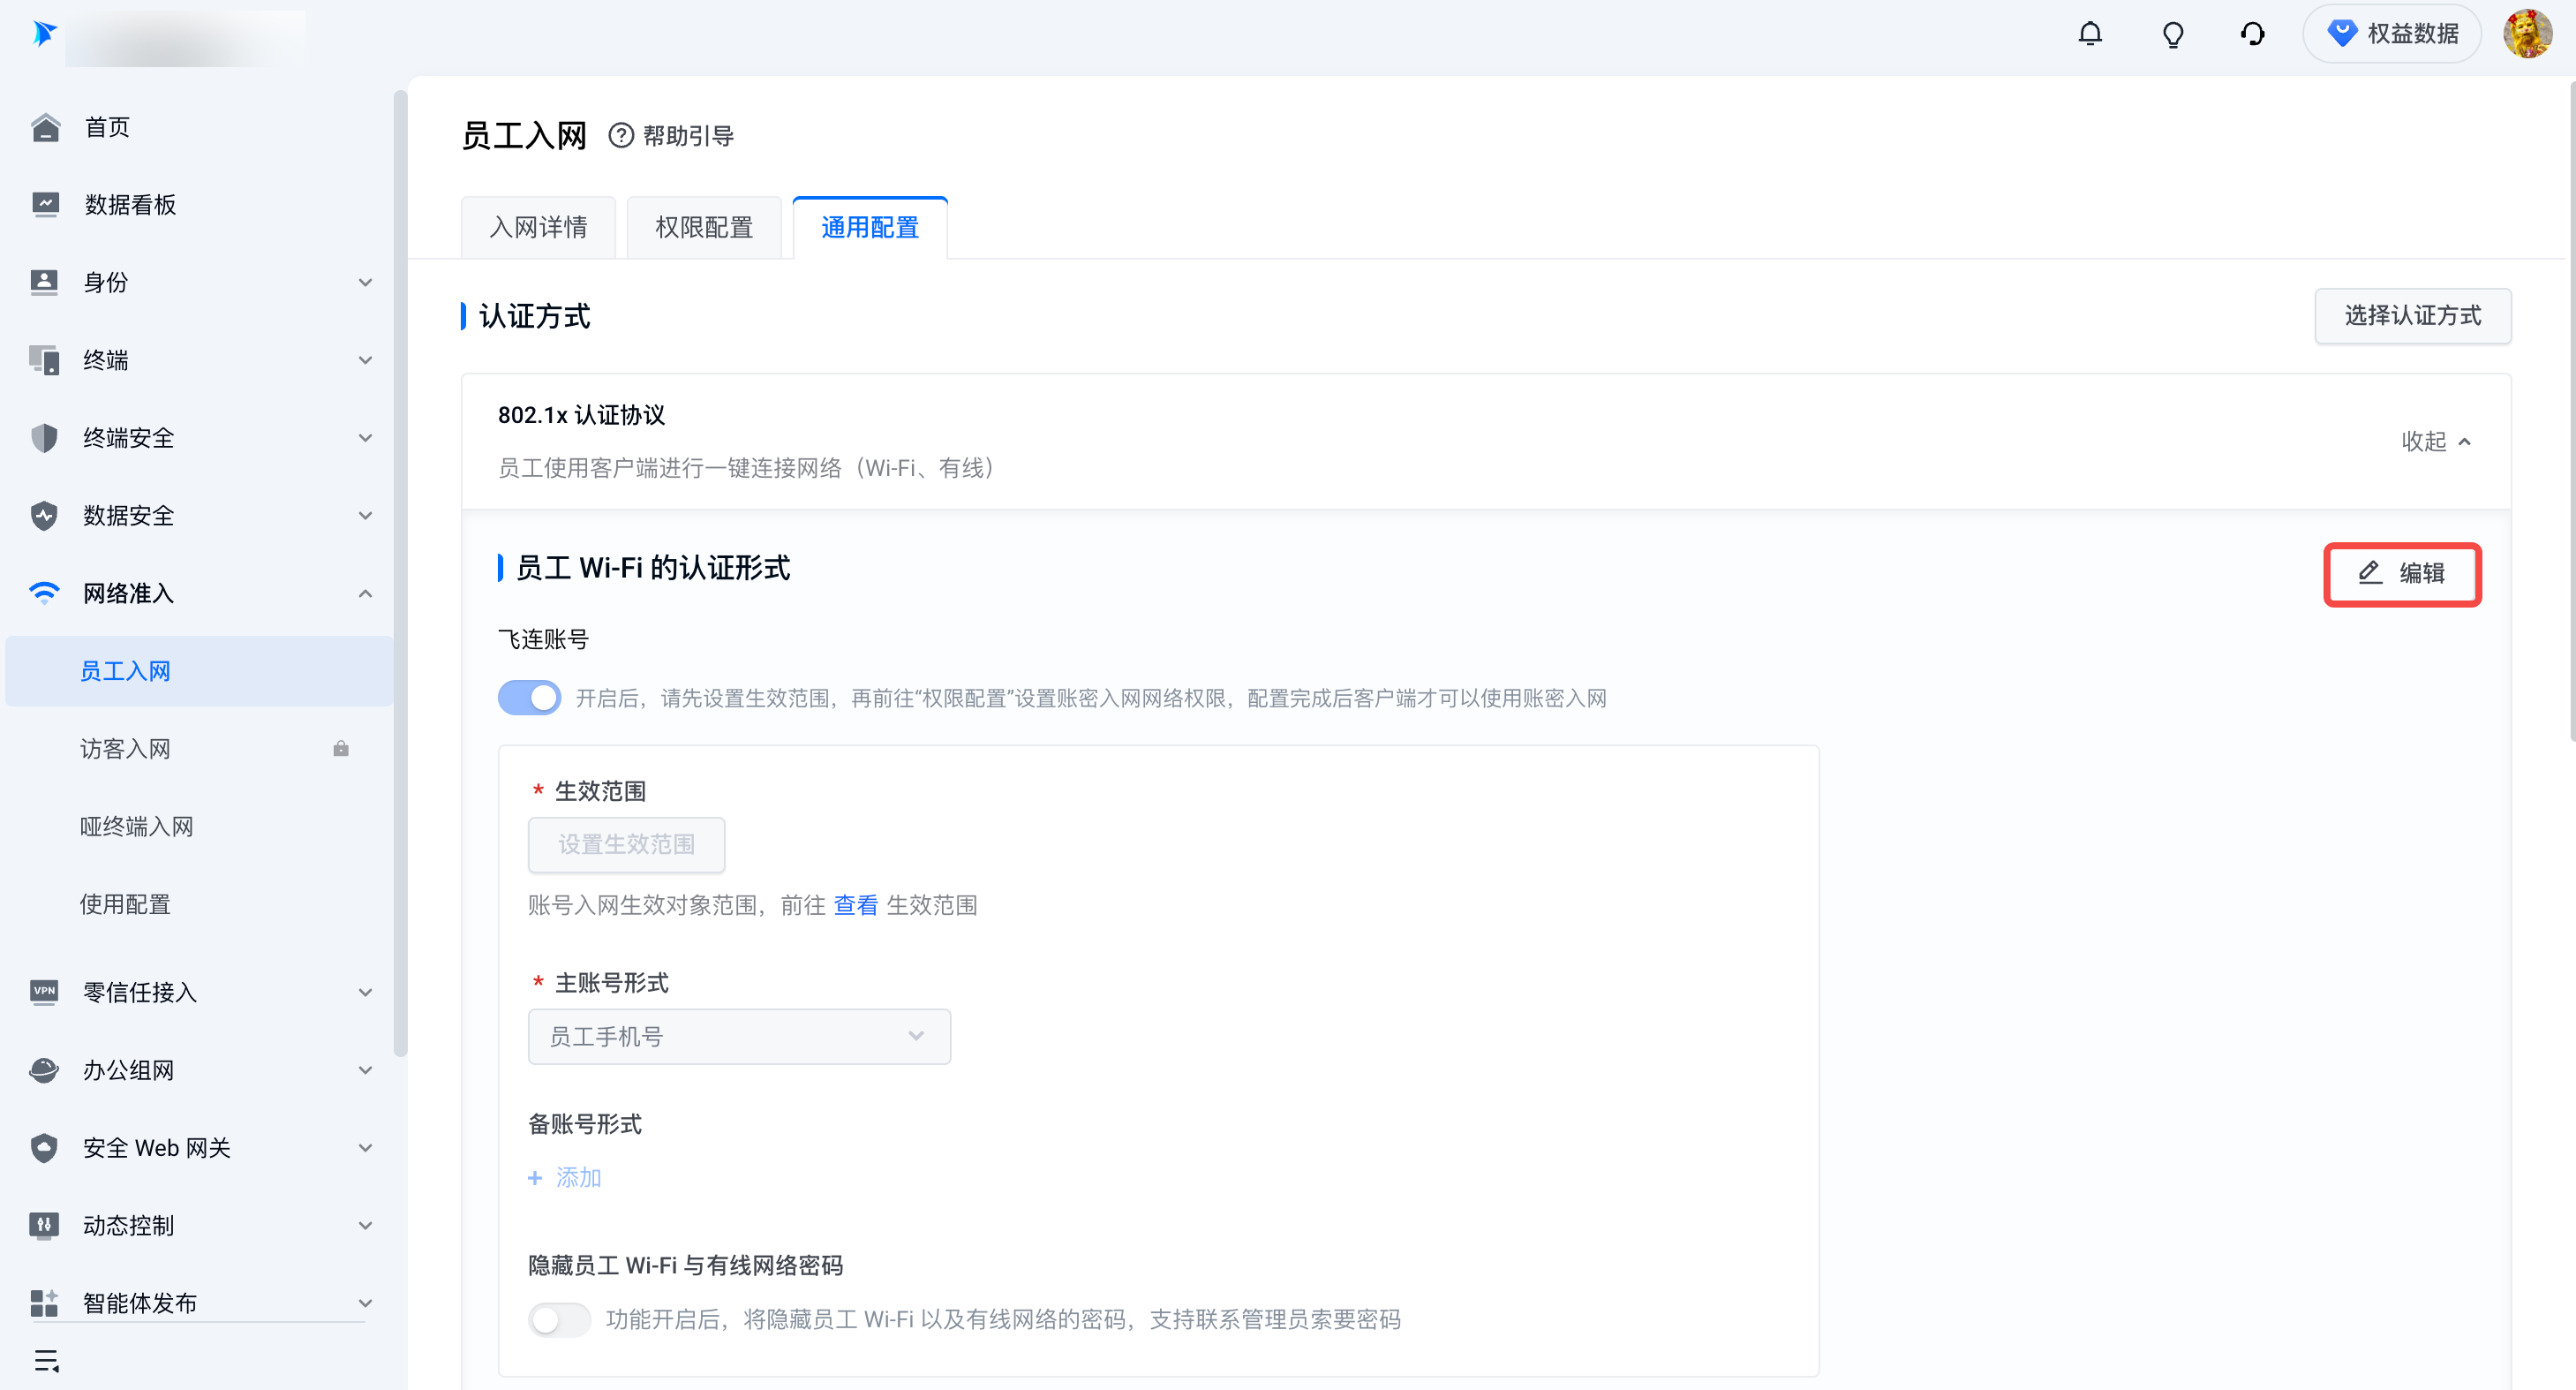
Task: Click the collapse sidebar menu icon
Action: pyautogui.click(x=47, y=1360)
